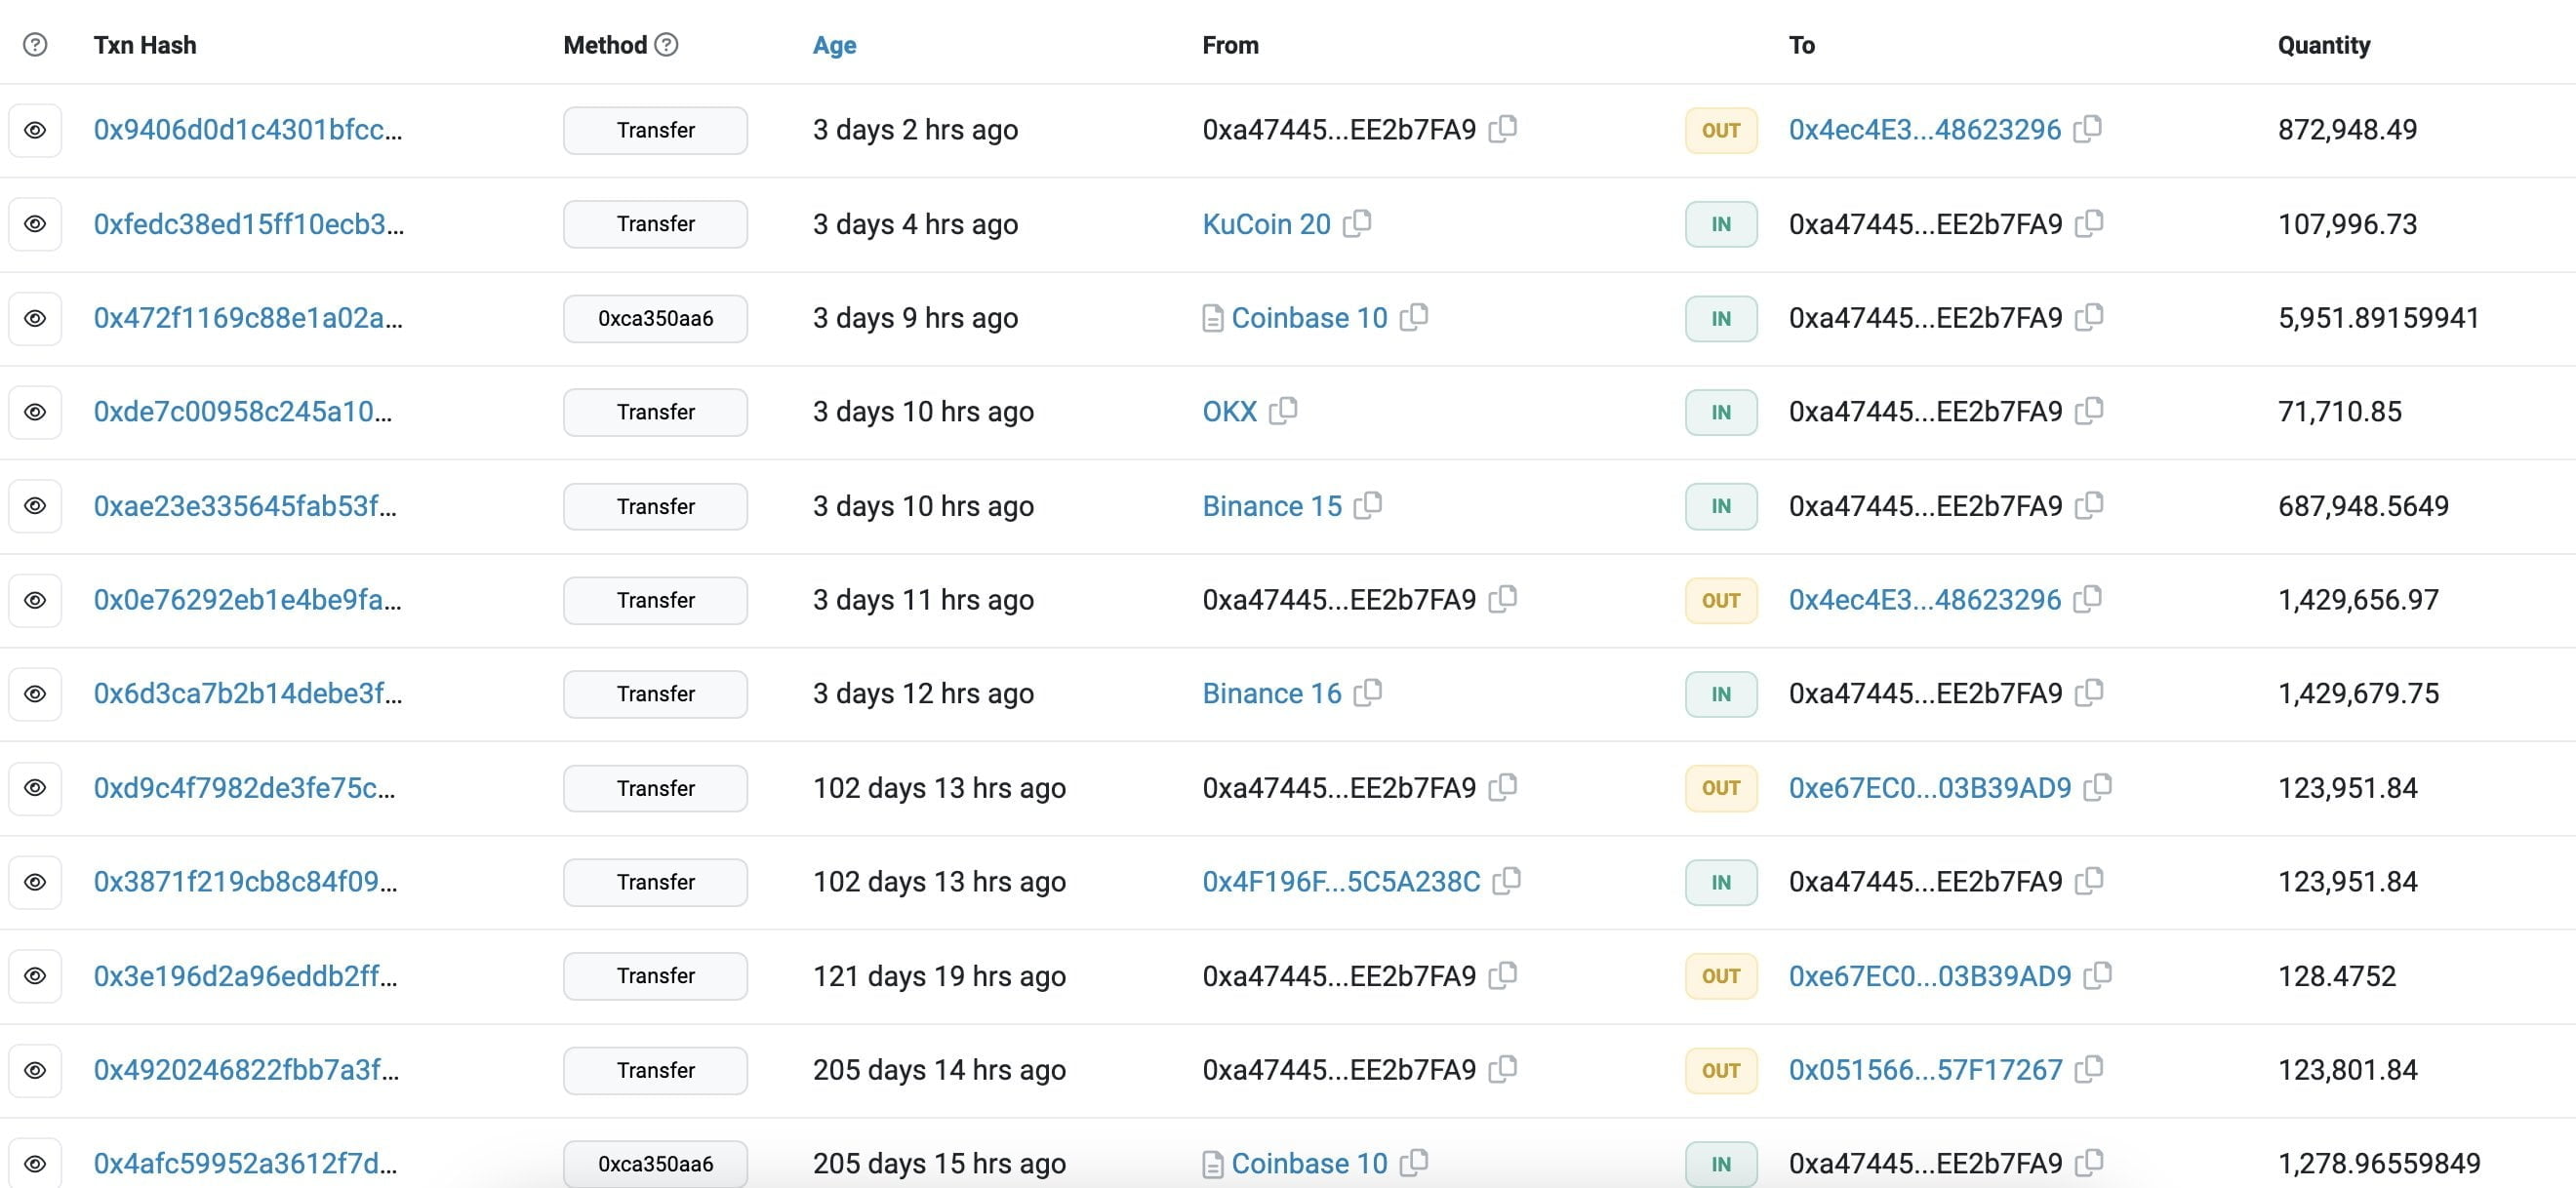2576x1188 pixels.
Task: Copy the OKX address
Action: (1283, 411)
